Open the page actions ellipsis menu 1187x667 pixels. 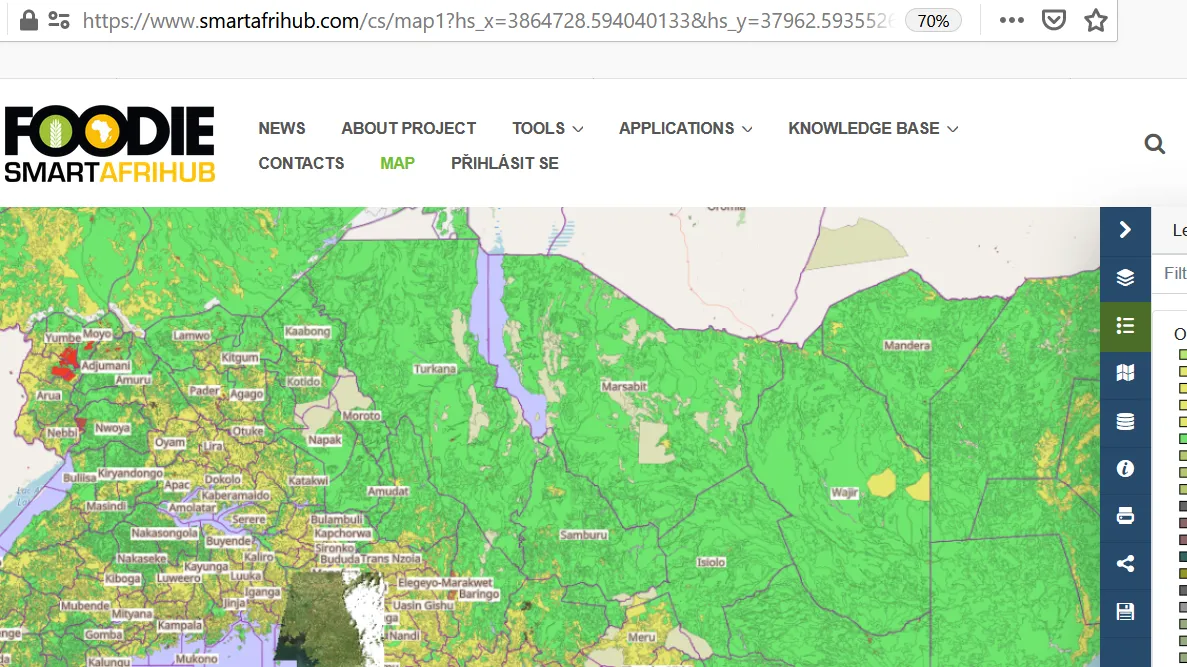tap(1011, 20)
